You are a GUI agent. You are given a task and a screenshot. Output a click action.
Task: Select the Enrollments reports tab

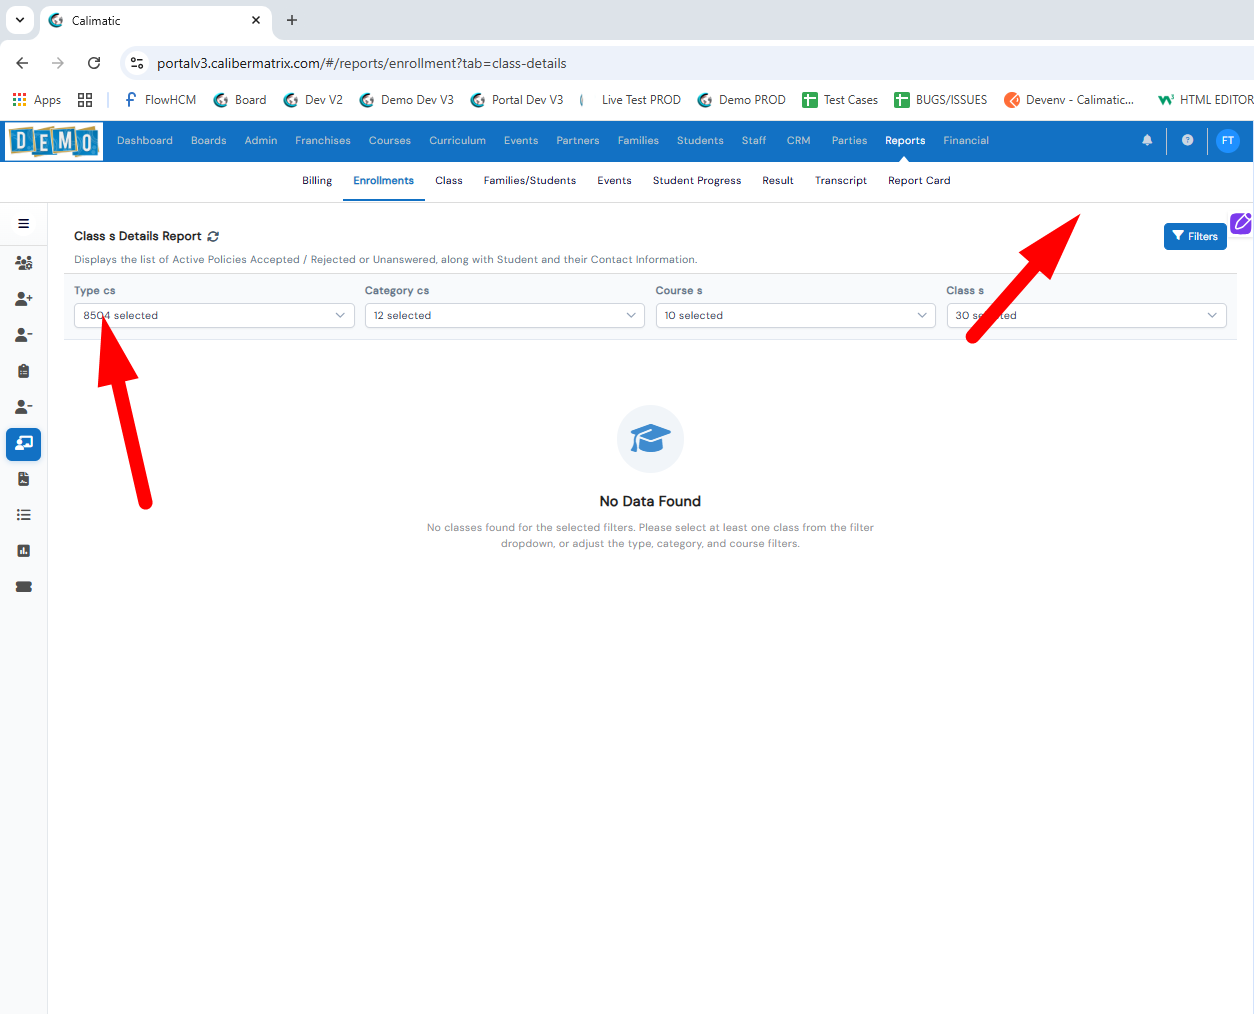point(384,181)
